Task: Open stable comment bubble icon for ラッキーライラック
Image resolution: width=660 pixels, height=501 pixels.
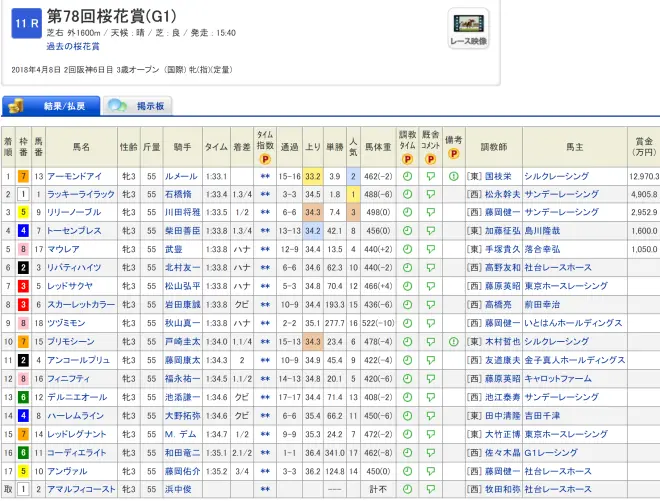Action: pos(431,195)
